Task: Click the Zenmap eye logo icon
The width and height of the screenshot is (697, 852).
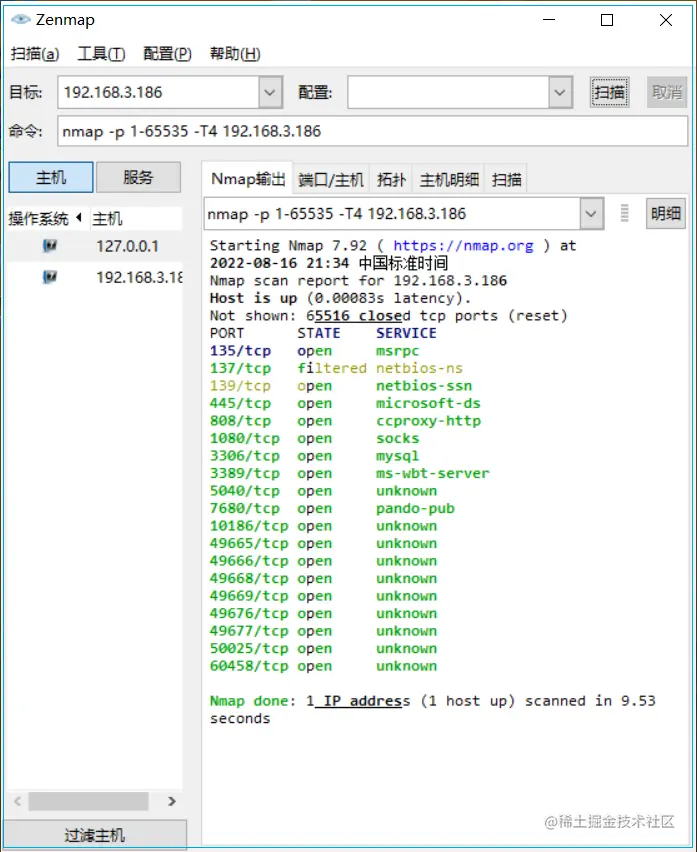Action: click(21, 20)
